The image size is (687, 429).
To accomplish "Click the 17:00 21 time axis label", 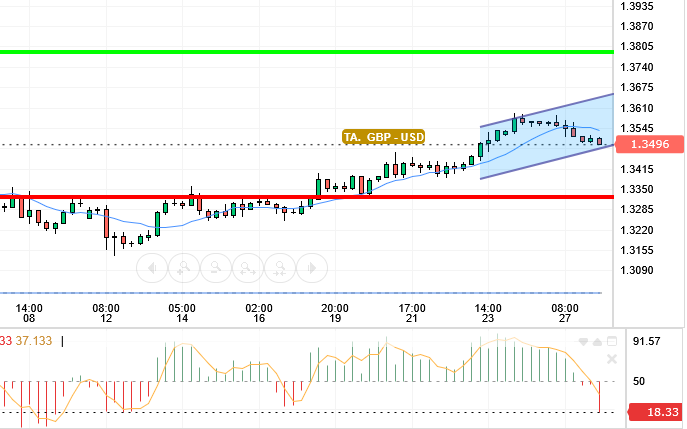I will [411, 313].
